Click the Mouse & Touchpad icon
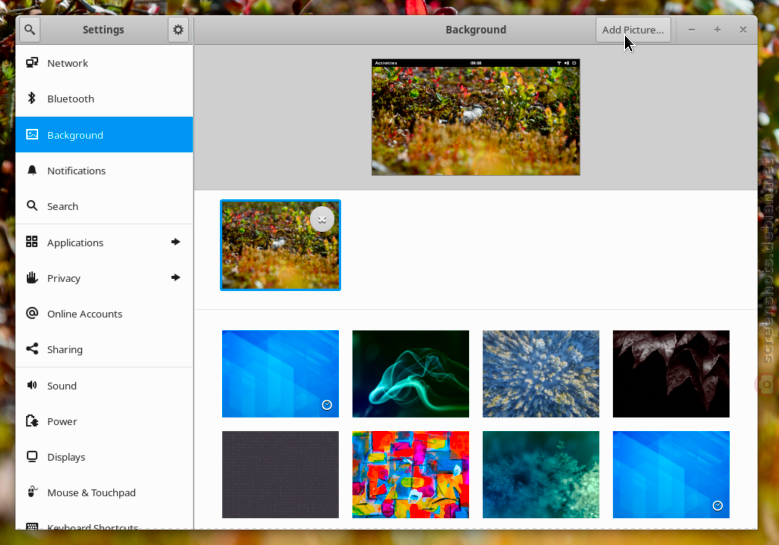The width and height of the screenshot is (779, 545). click(32, 492)
